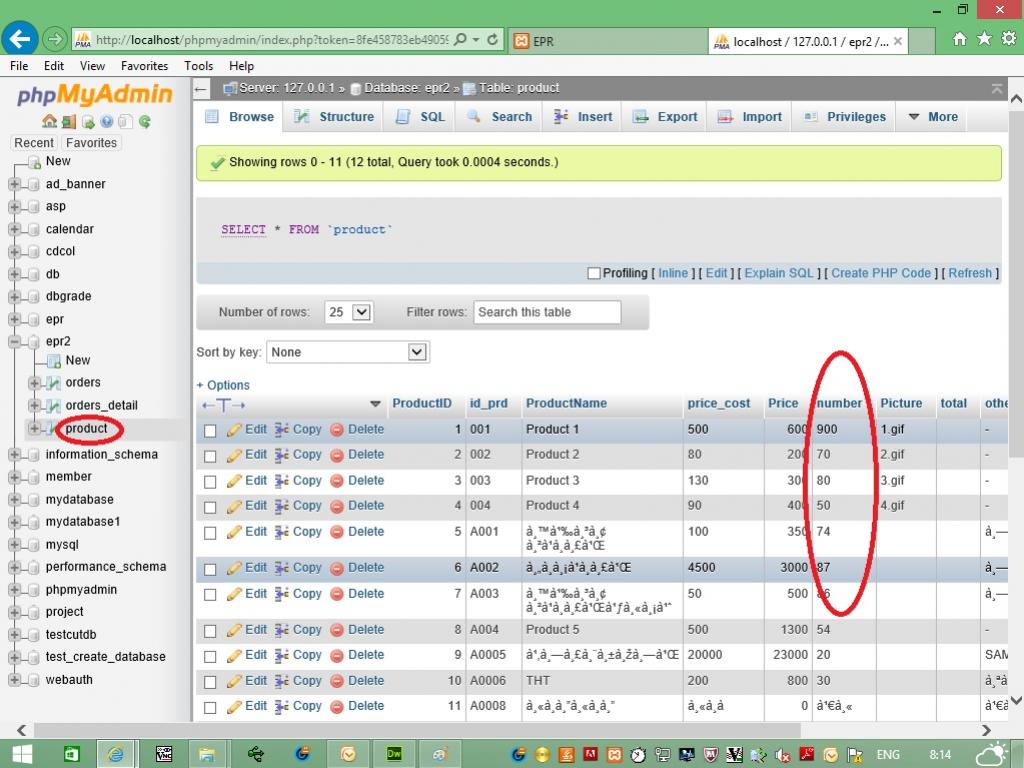
Task: Open the Favorites menu in menu bar
Action: point(144,66)
